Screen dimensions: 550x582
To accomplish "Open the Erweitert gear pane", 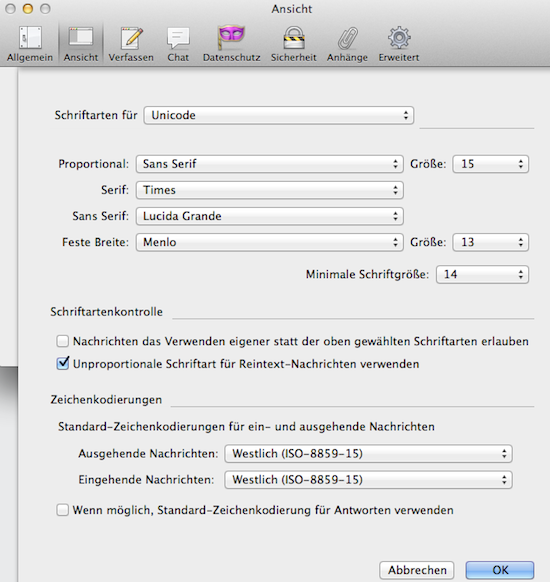I will [x=399, y=44].
